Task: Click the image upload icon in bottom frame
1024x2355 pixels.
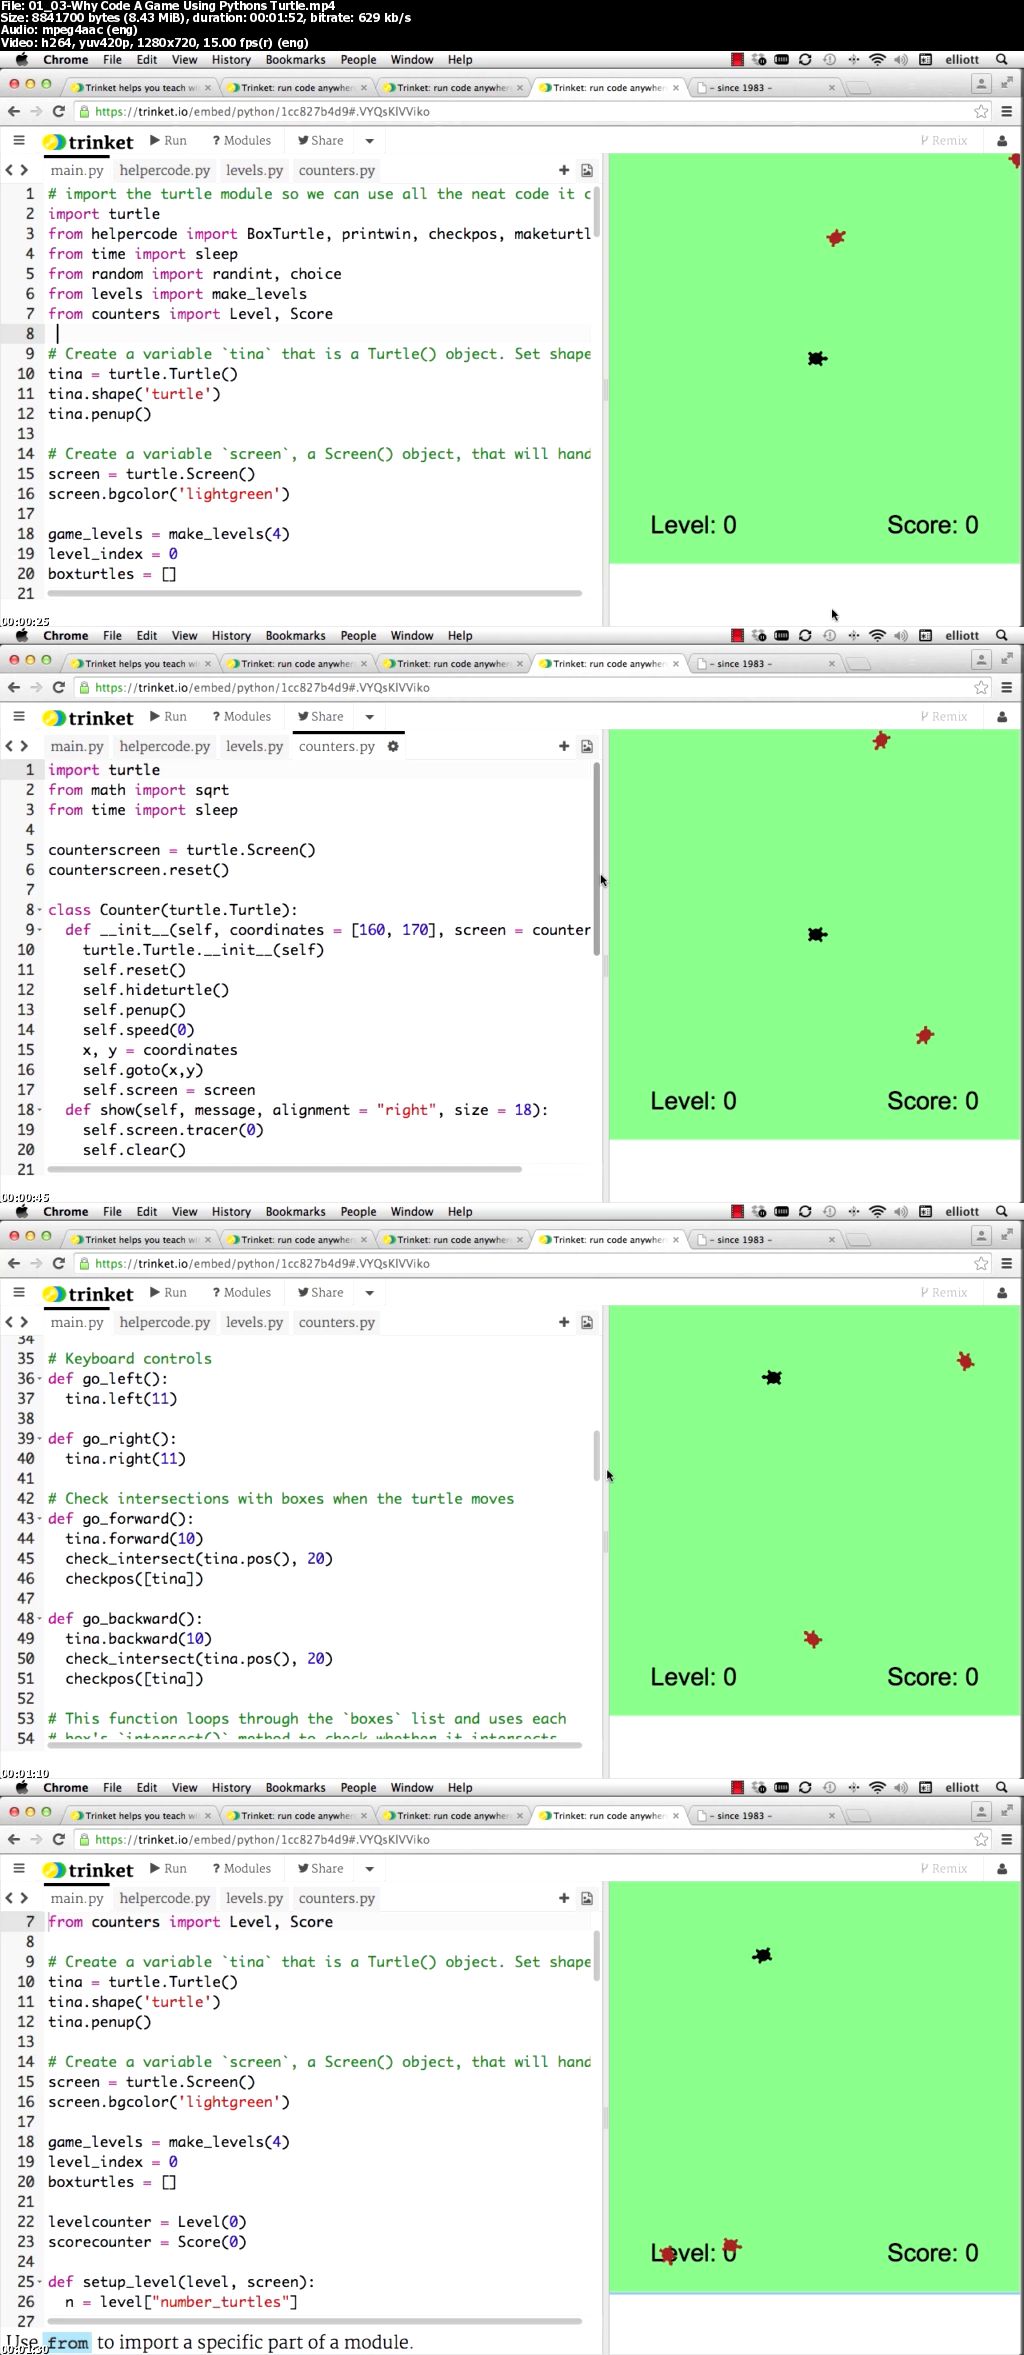Action: click(x=587, y=1899)
